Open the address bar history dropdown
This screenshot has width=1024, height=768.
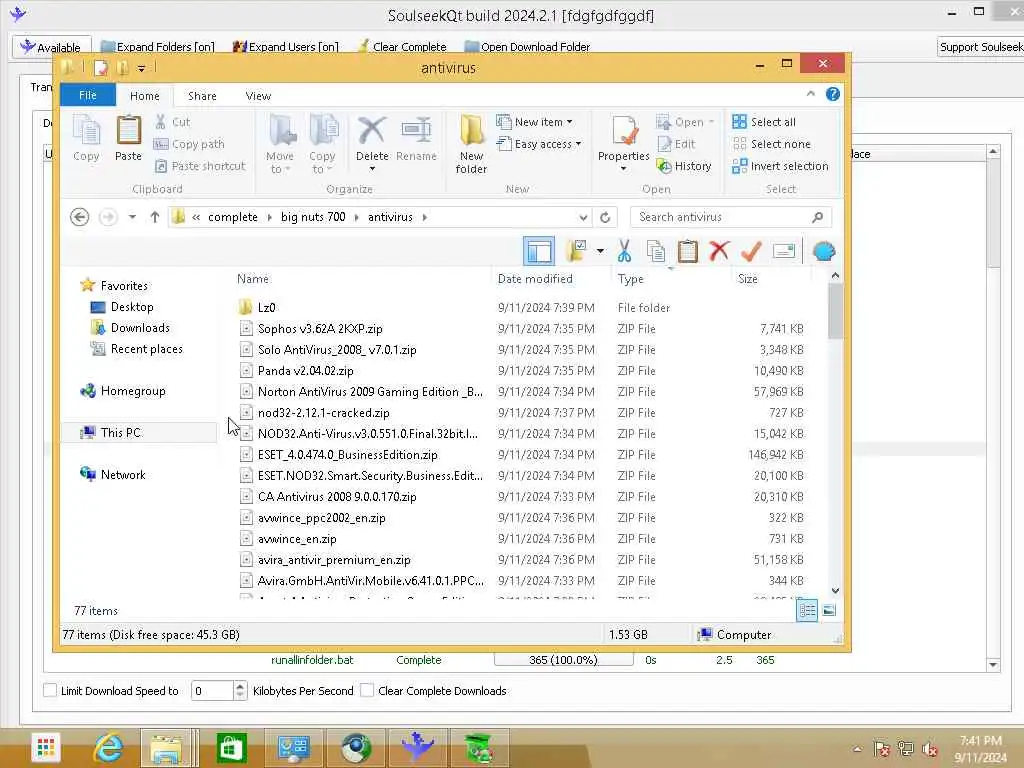tap(583, 217)
